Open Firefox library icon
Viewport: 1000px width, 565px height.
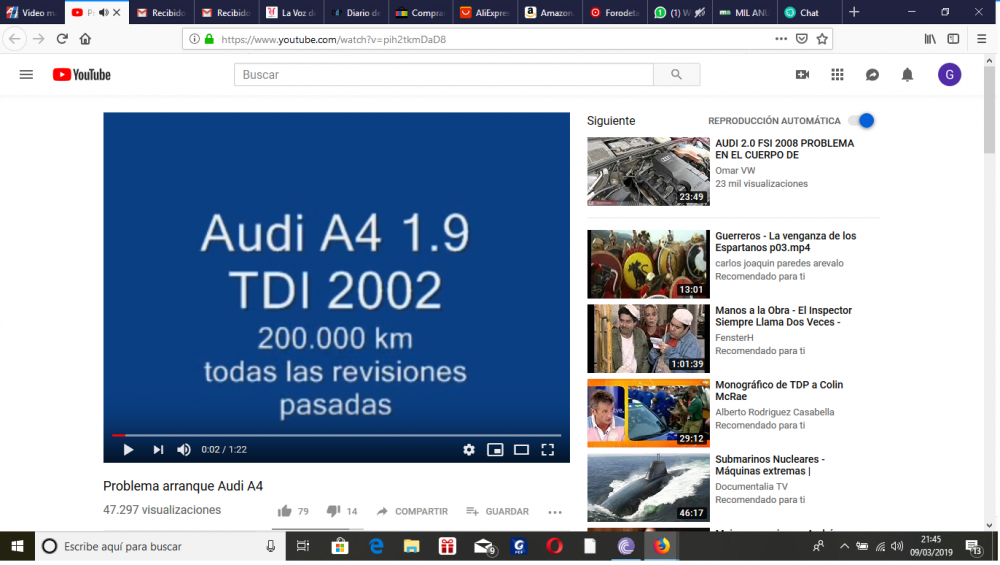[x=930, y=39]
